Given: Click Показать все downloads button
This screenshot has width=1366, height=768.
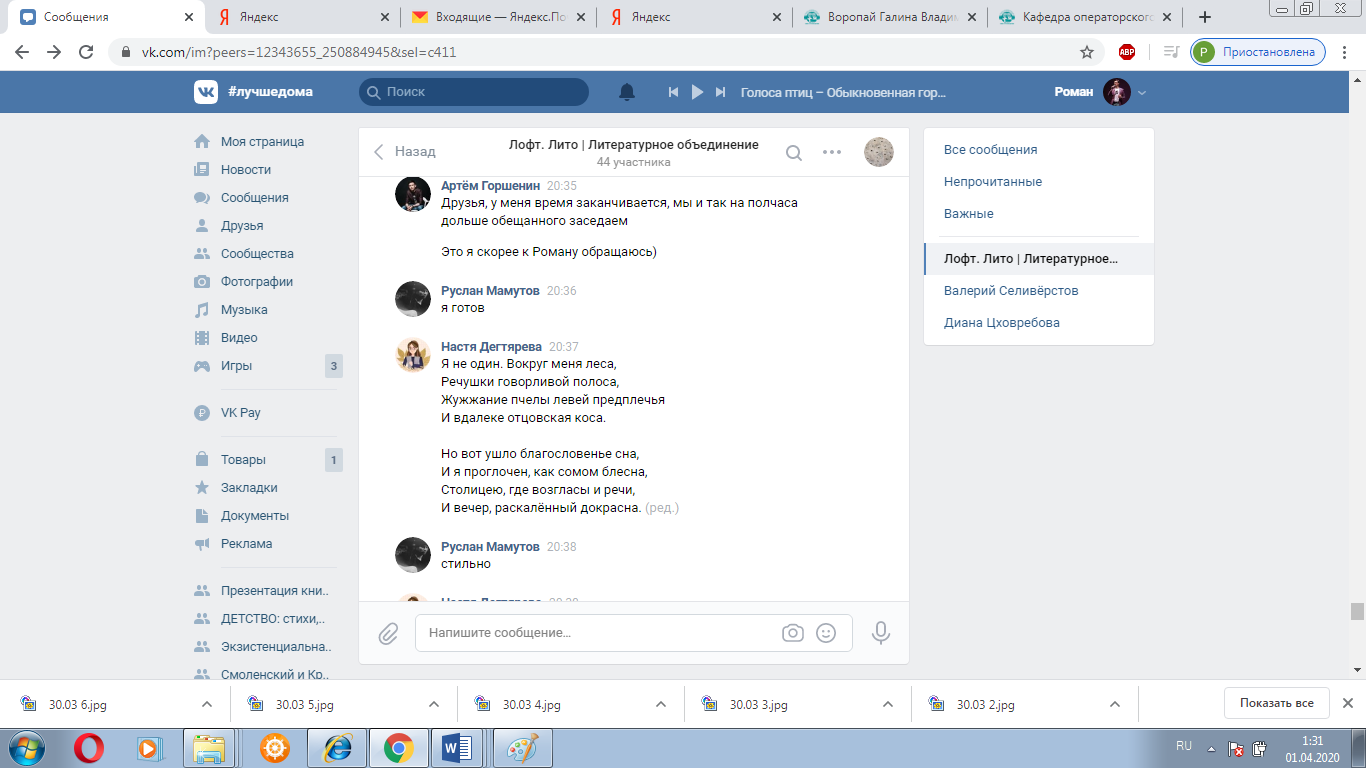Looking at the screenshot, I should pyautogui.click(x=1276, y=703).
